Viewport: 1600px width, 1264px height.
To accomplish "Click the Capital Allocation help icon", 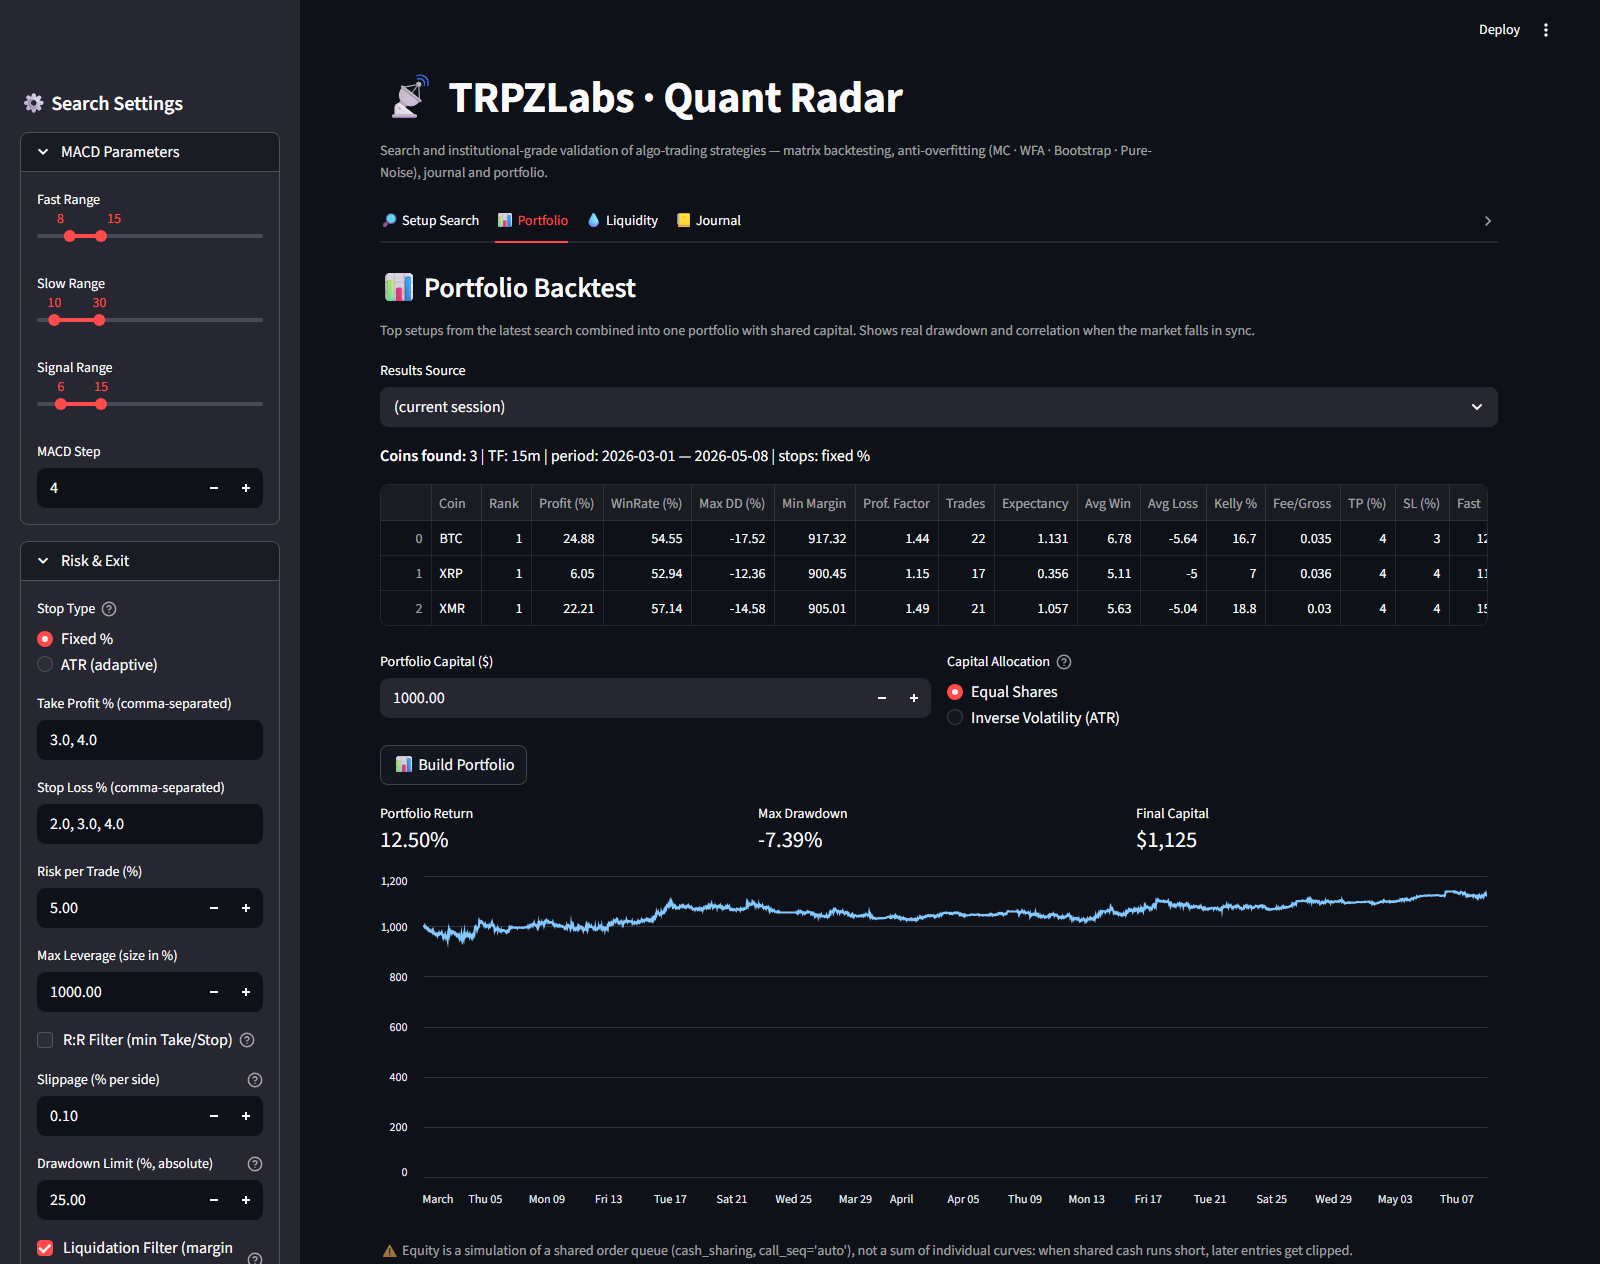I will [1064, 662].
